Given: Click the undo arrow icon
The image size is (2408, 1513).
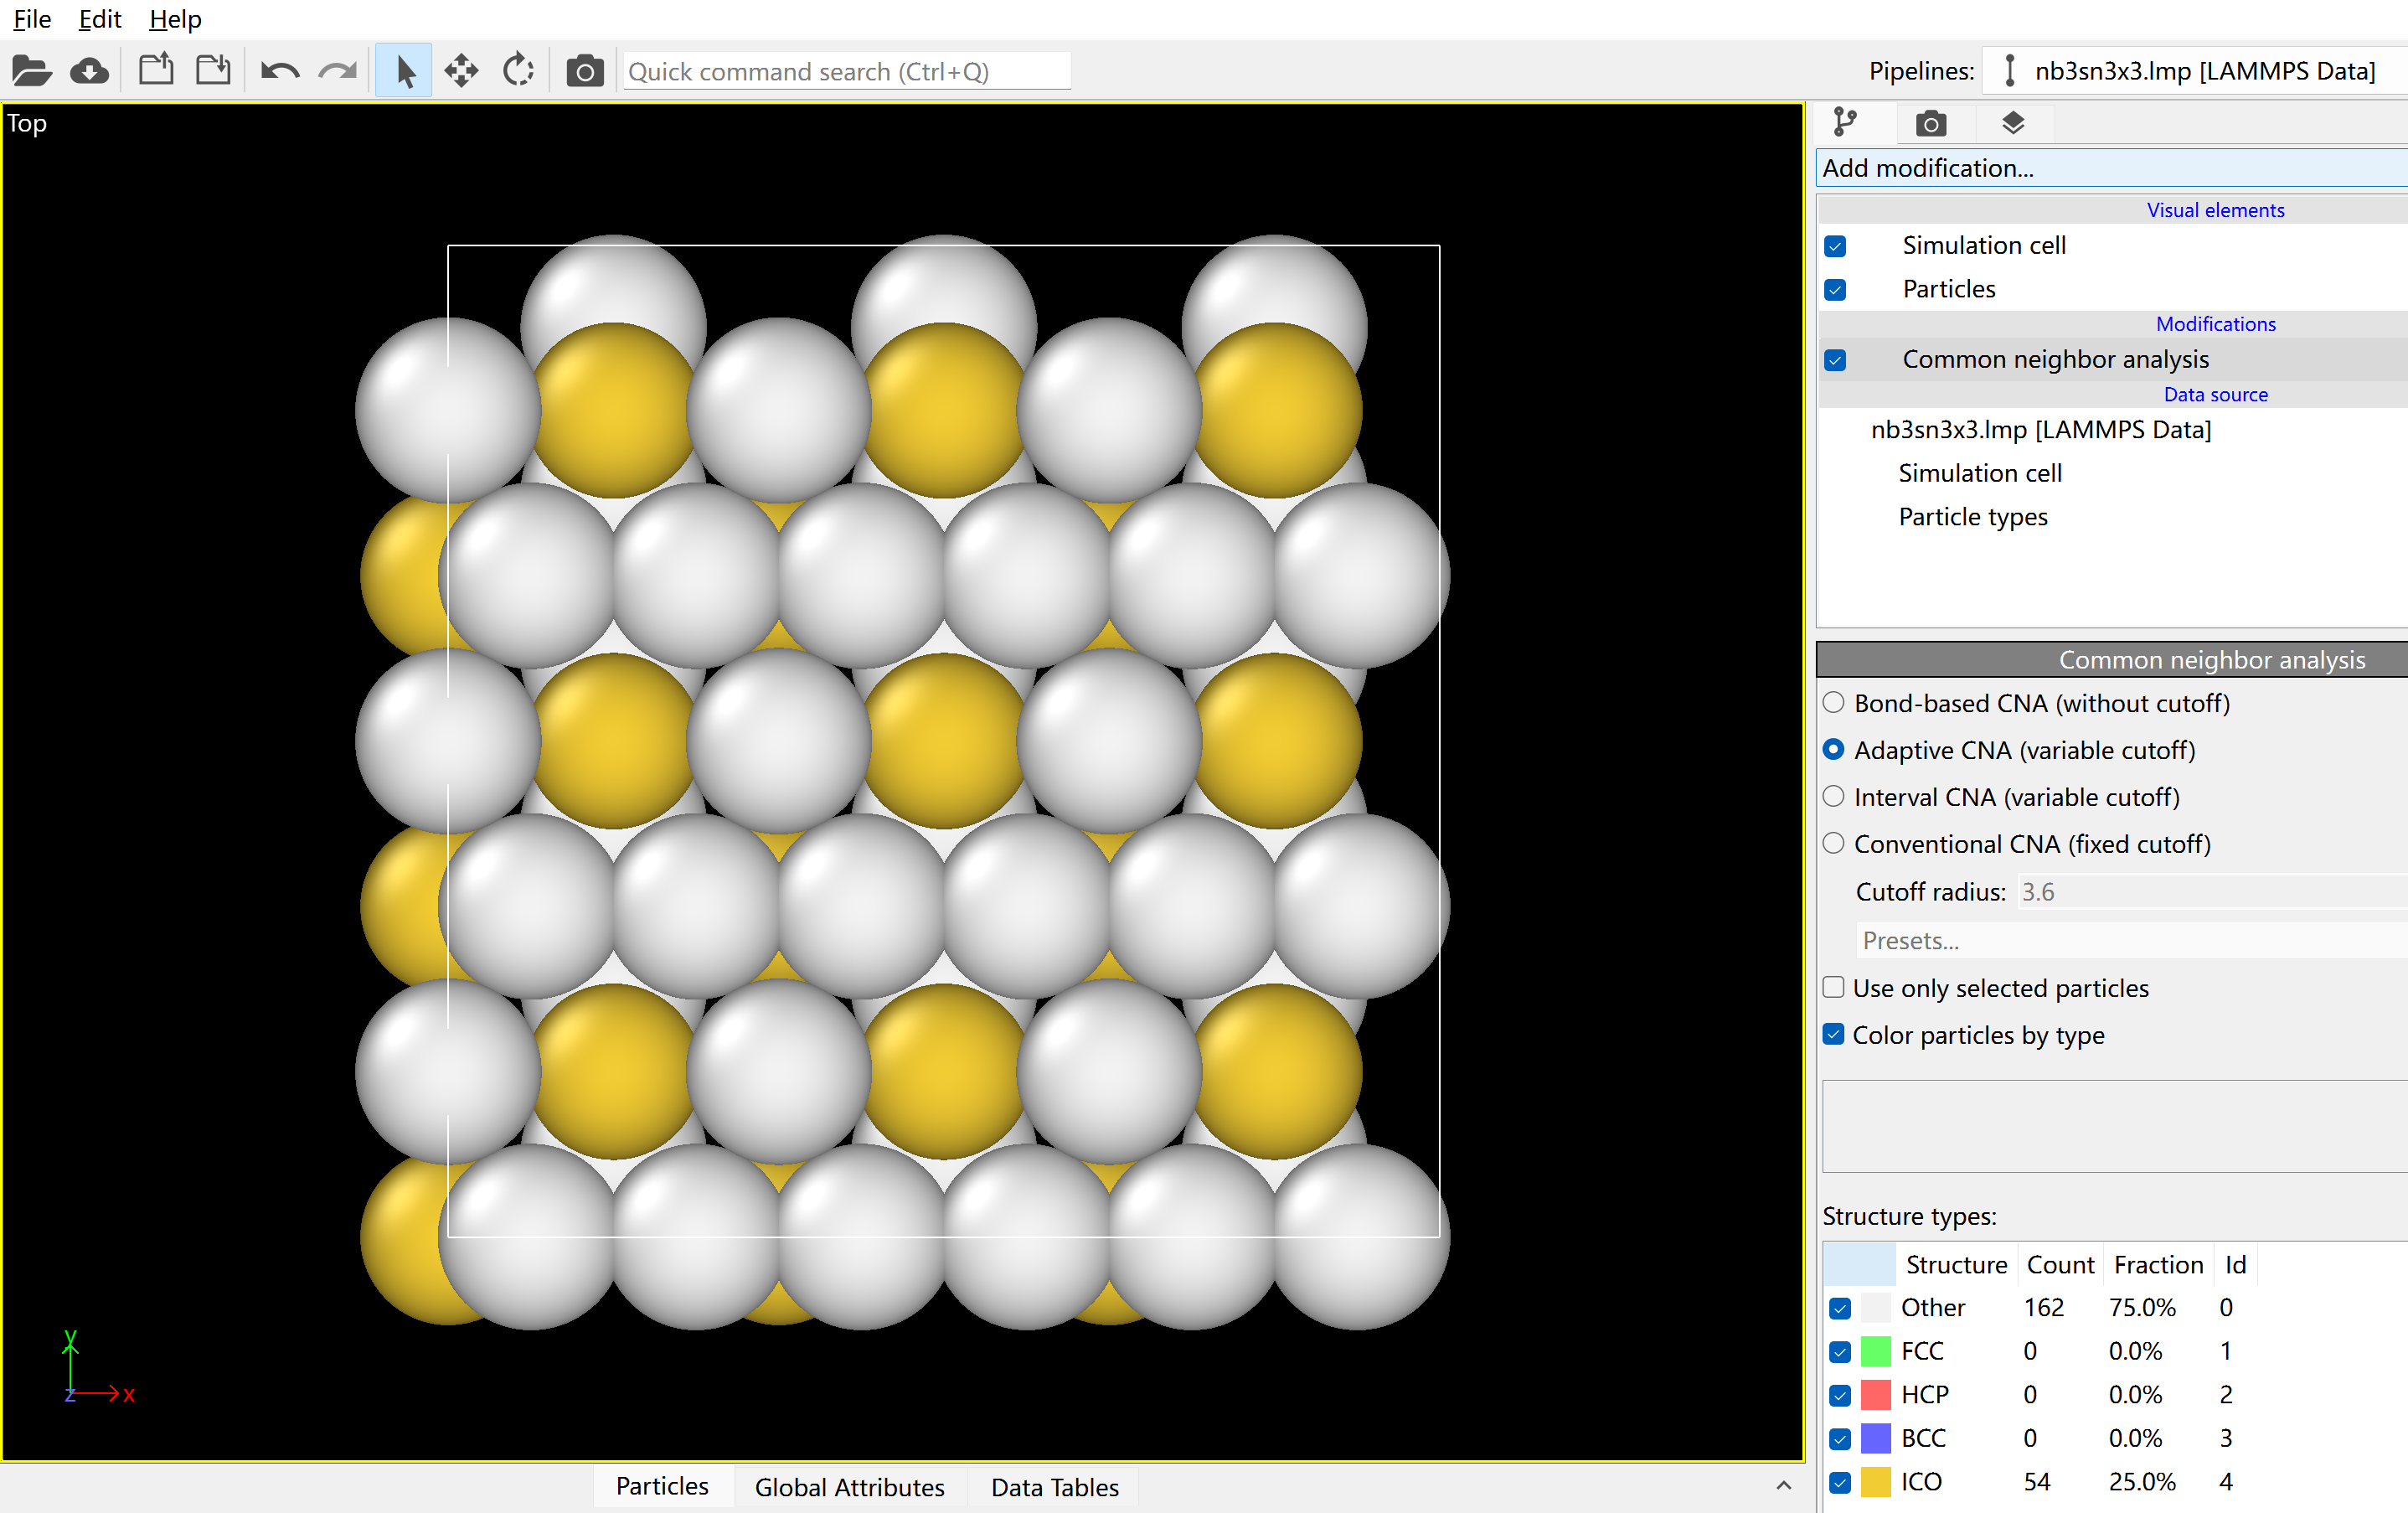Looking at the screenshot, I should (279, 71).
